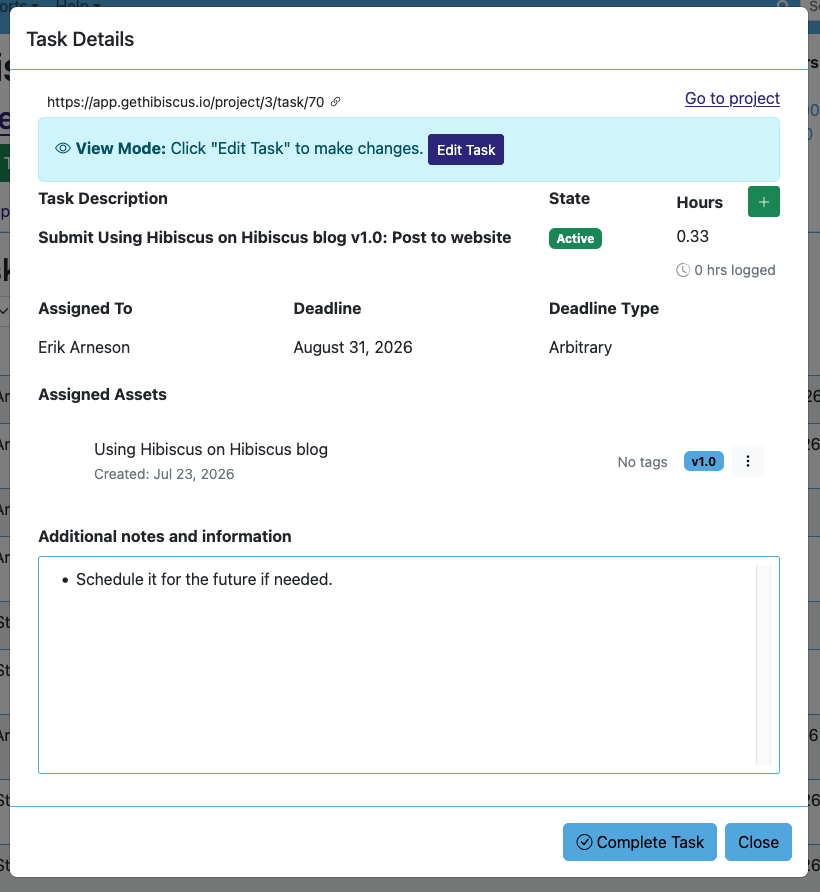Click the clock icon next to hours logged

pyautogui.click(x=683, y=270)
